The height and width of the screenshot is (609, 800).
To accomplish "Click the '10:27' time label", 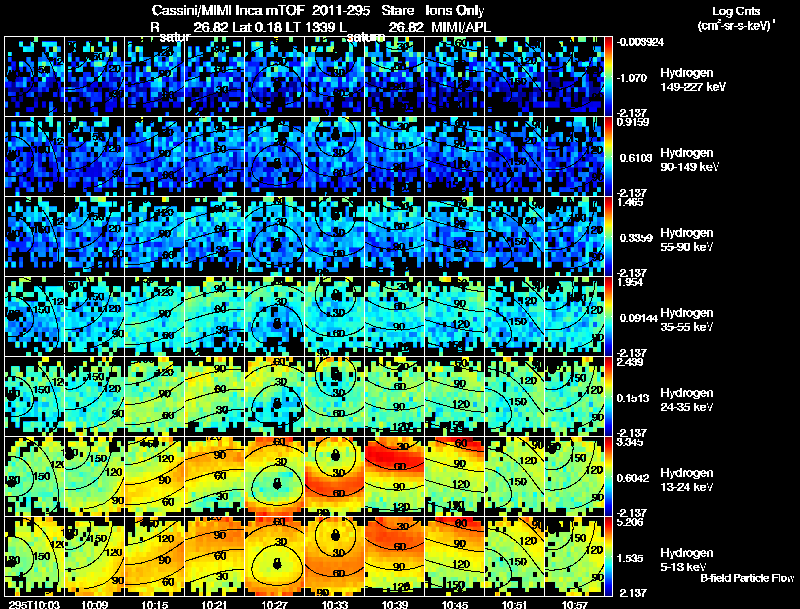I will click(275, 604).
